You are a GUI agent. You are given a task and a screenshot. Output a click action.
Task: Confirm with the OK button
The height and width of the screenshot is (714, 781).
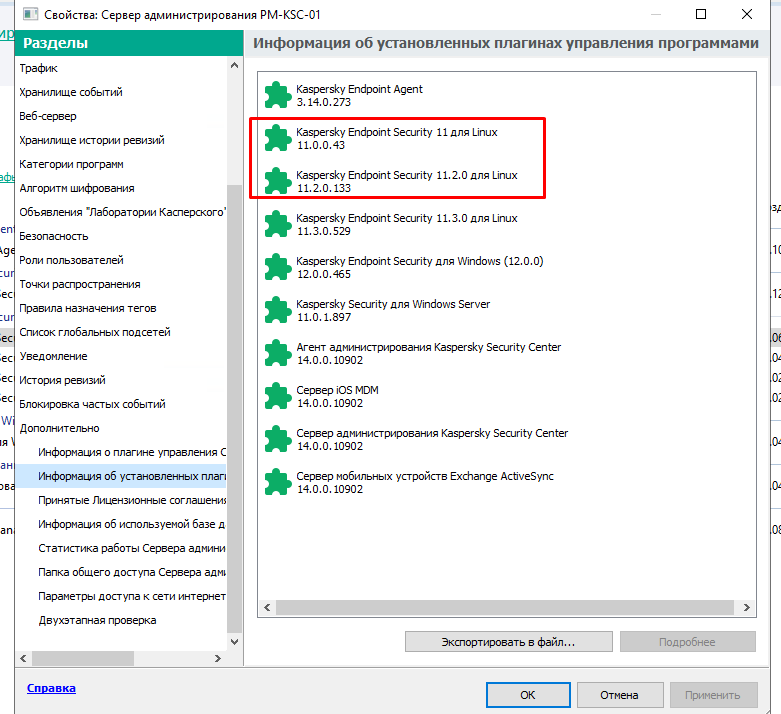pyautogui.click(x=528, y=695)
